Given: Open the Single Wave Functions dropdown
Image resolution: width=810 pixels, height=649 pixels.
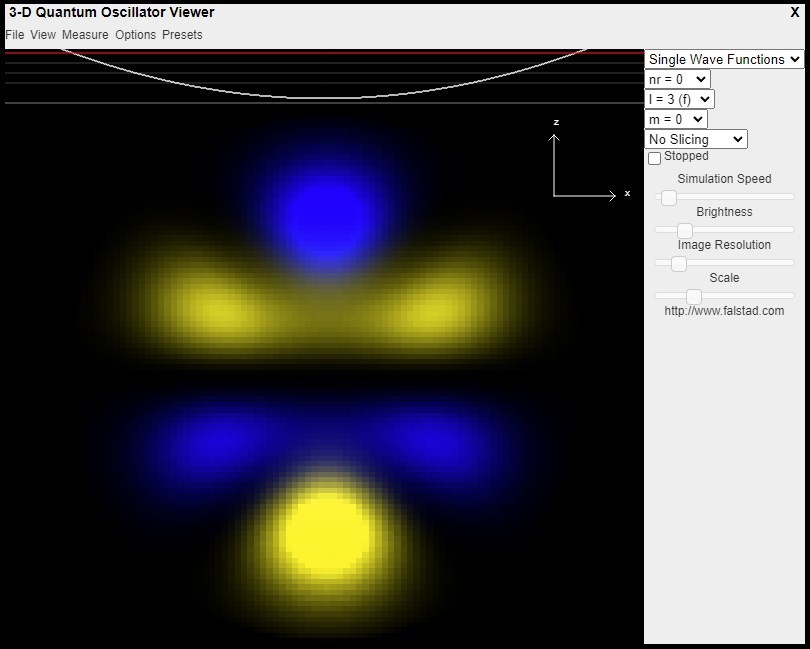Looking at the screenshot, I should point(724,59).
